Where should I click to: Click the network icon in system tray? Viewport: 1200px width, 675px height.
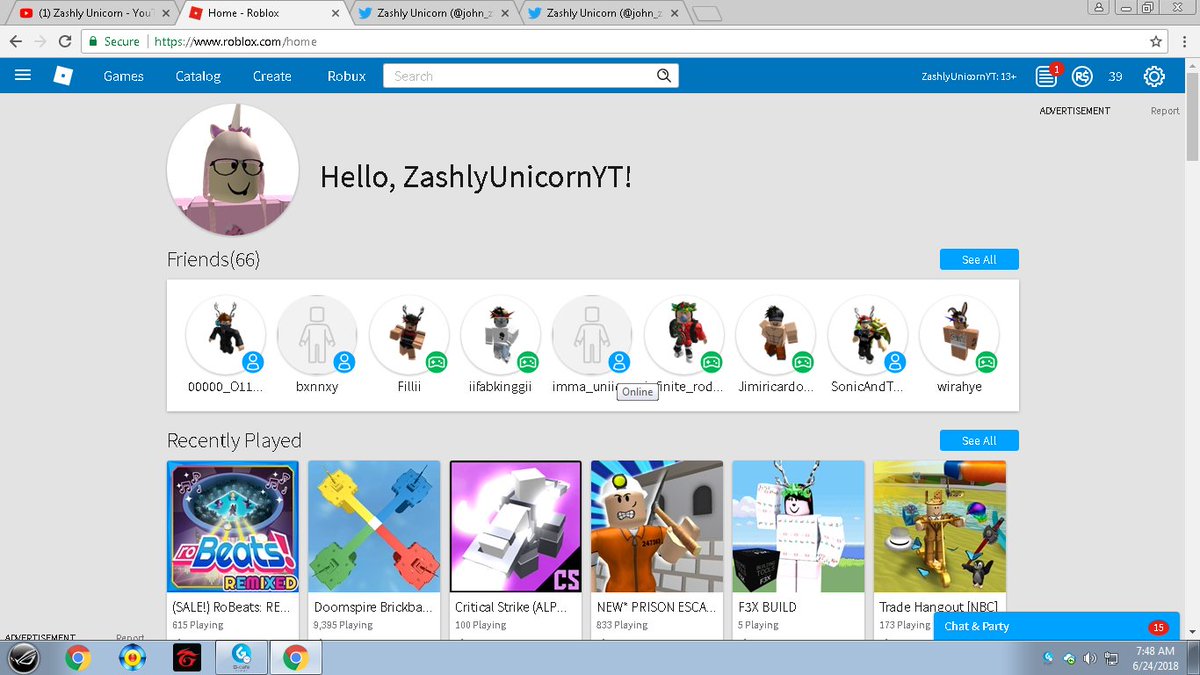(x=1110, y=658)
